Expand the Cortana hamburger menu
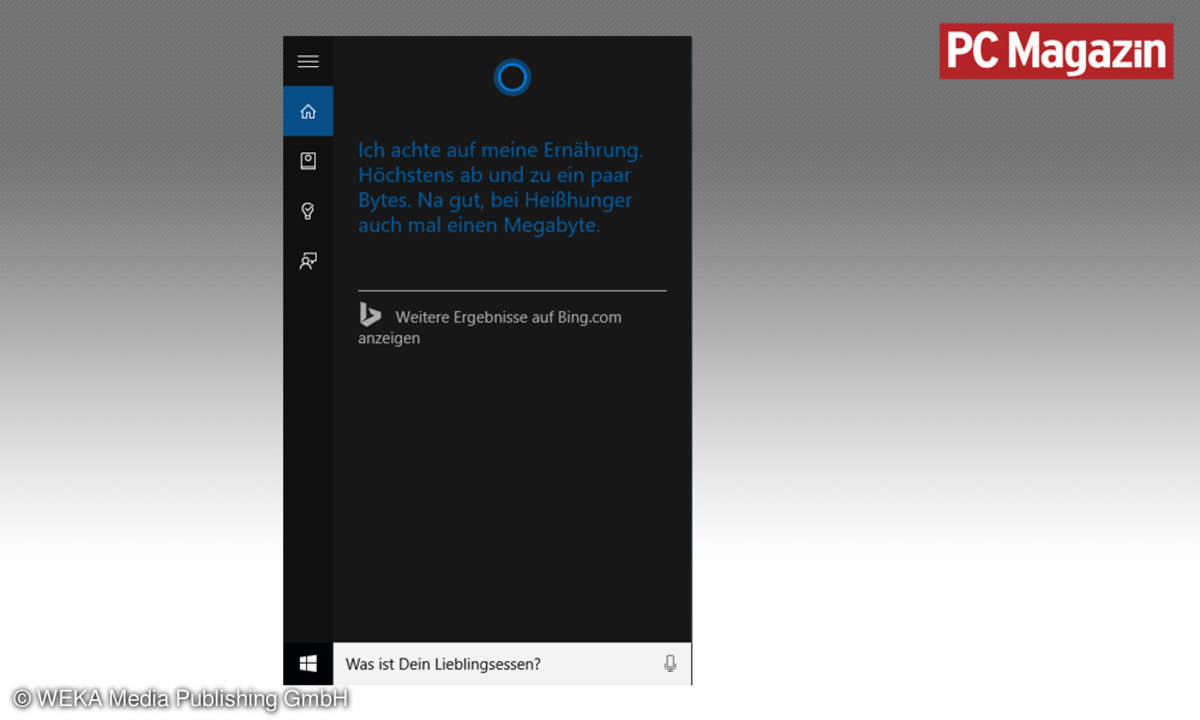Image resolution: width=1200 pixels, height=720 pixels. (308, 61)
